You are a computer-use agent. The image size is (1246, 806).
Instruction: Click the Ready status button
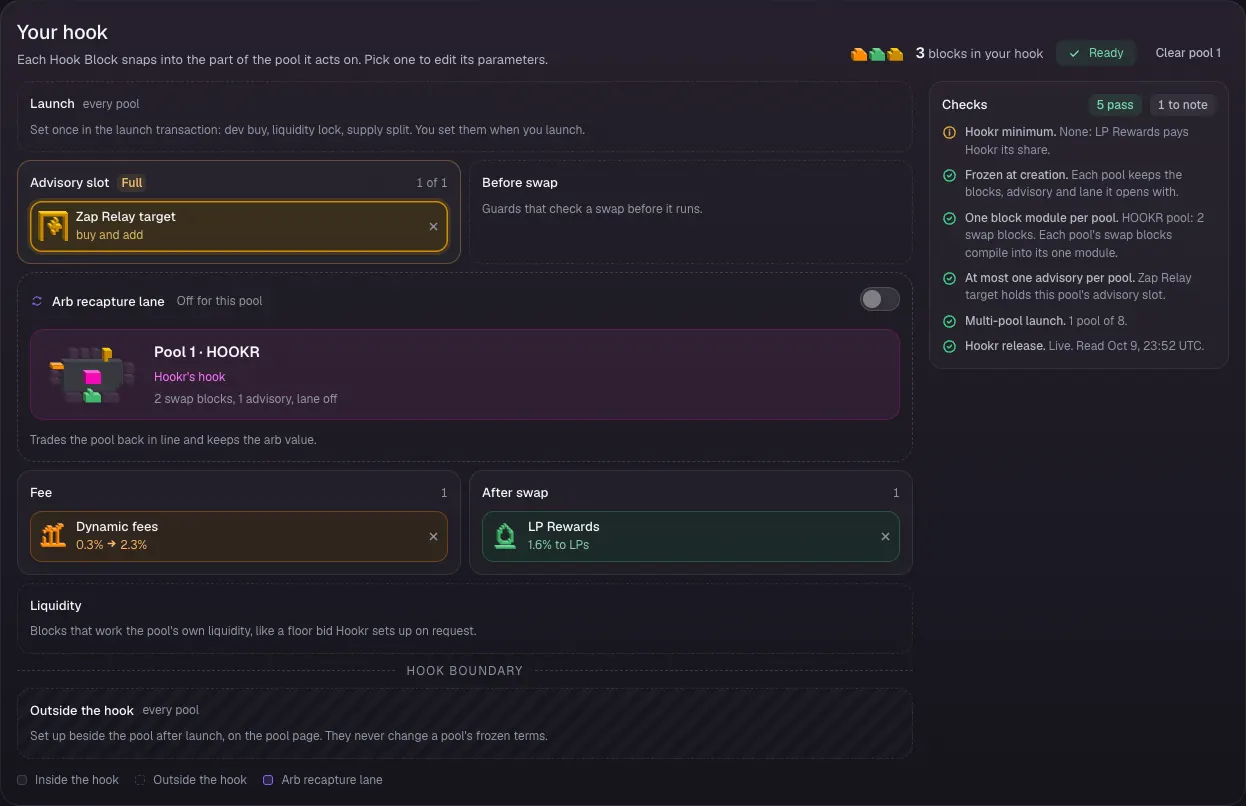tap(1096, 53)
